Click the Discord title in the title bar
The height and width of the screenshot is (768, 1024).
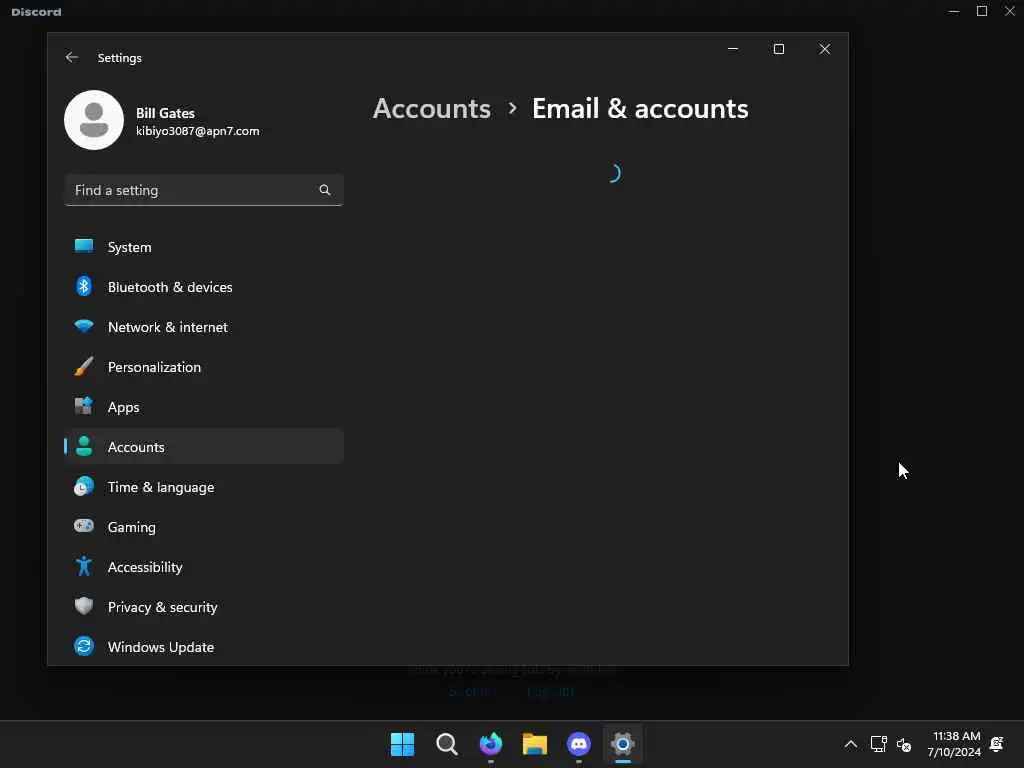point(37,12)
